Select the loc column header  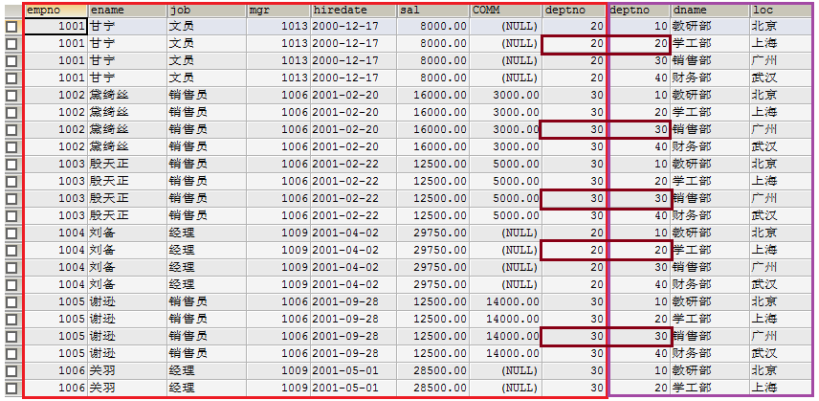coord(781,10)
